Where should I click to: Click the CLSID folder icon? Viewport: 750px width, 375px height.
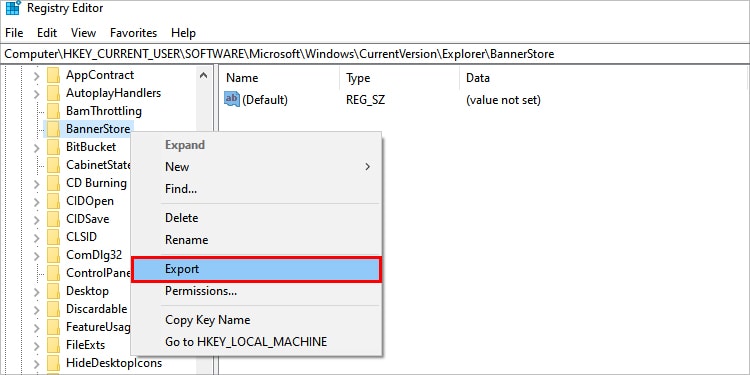coord(53,237)
